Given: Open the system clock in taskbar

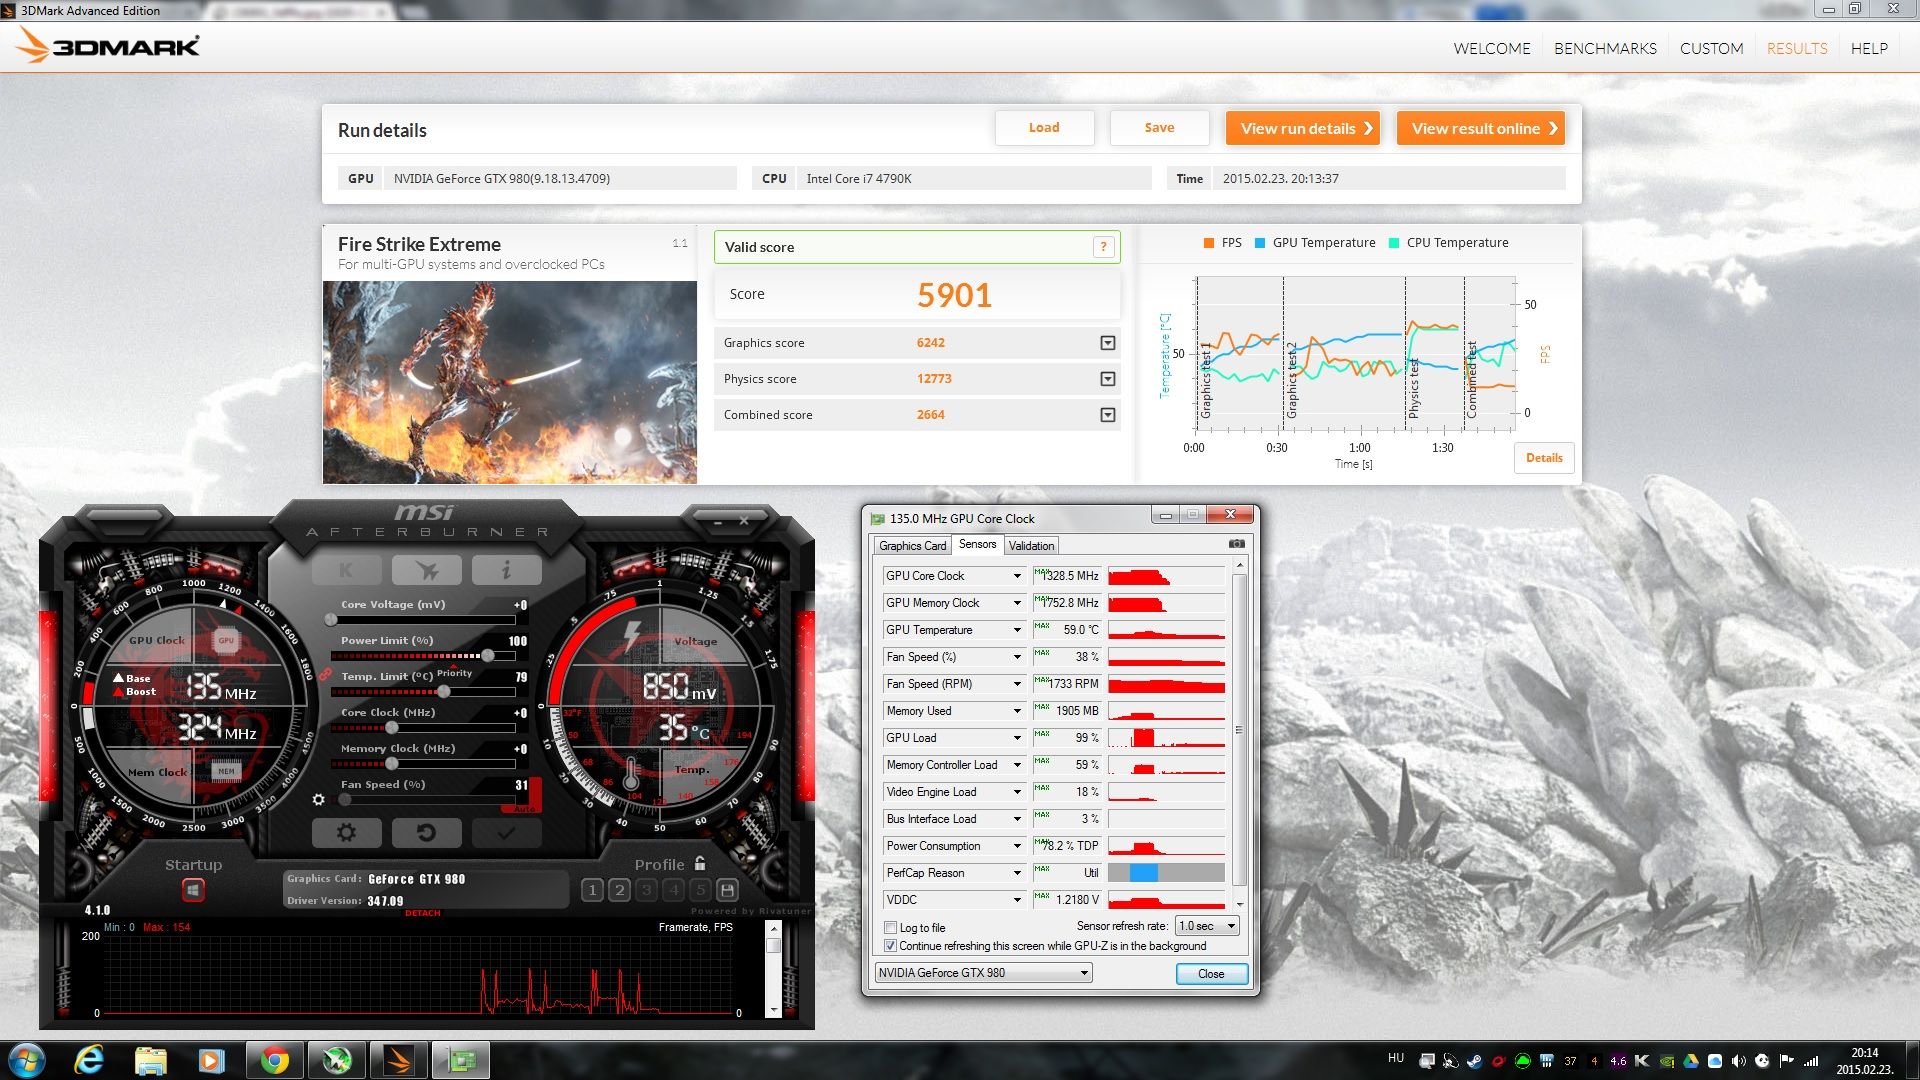Looking at the screenshot, I should pos(1864,1061).
